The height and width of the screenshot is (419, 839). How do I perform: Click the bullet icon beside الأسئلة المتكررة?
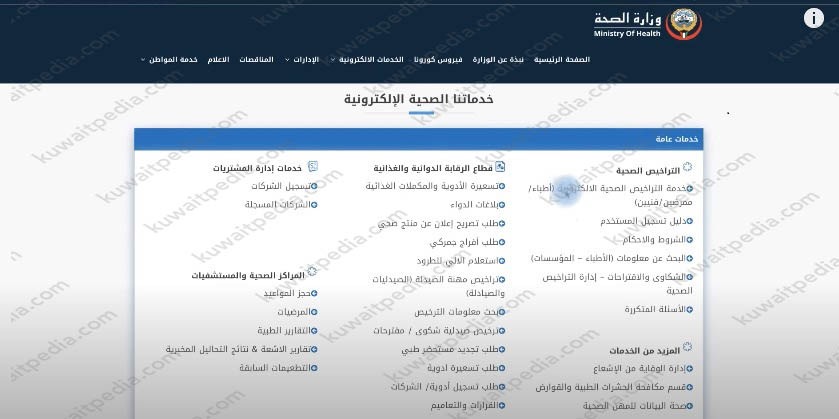point(690,309)
